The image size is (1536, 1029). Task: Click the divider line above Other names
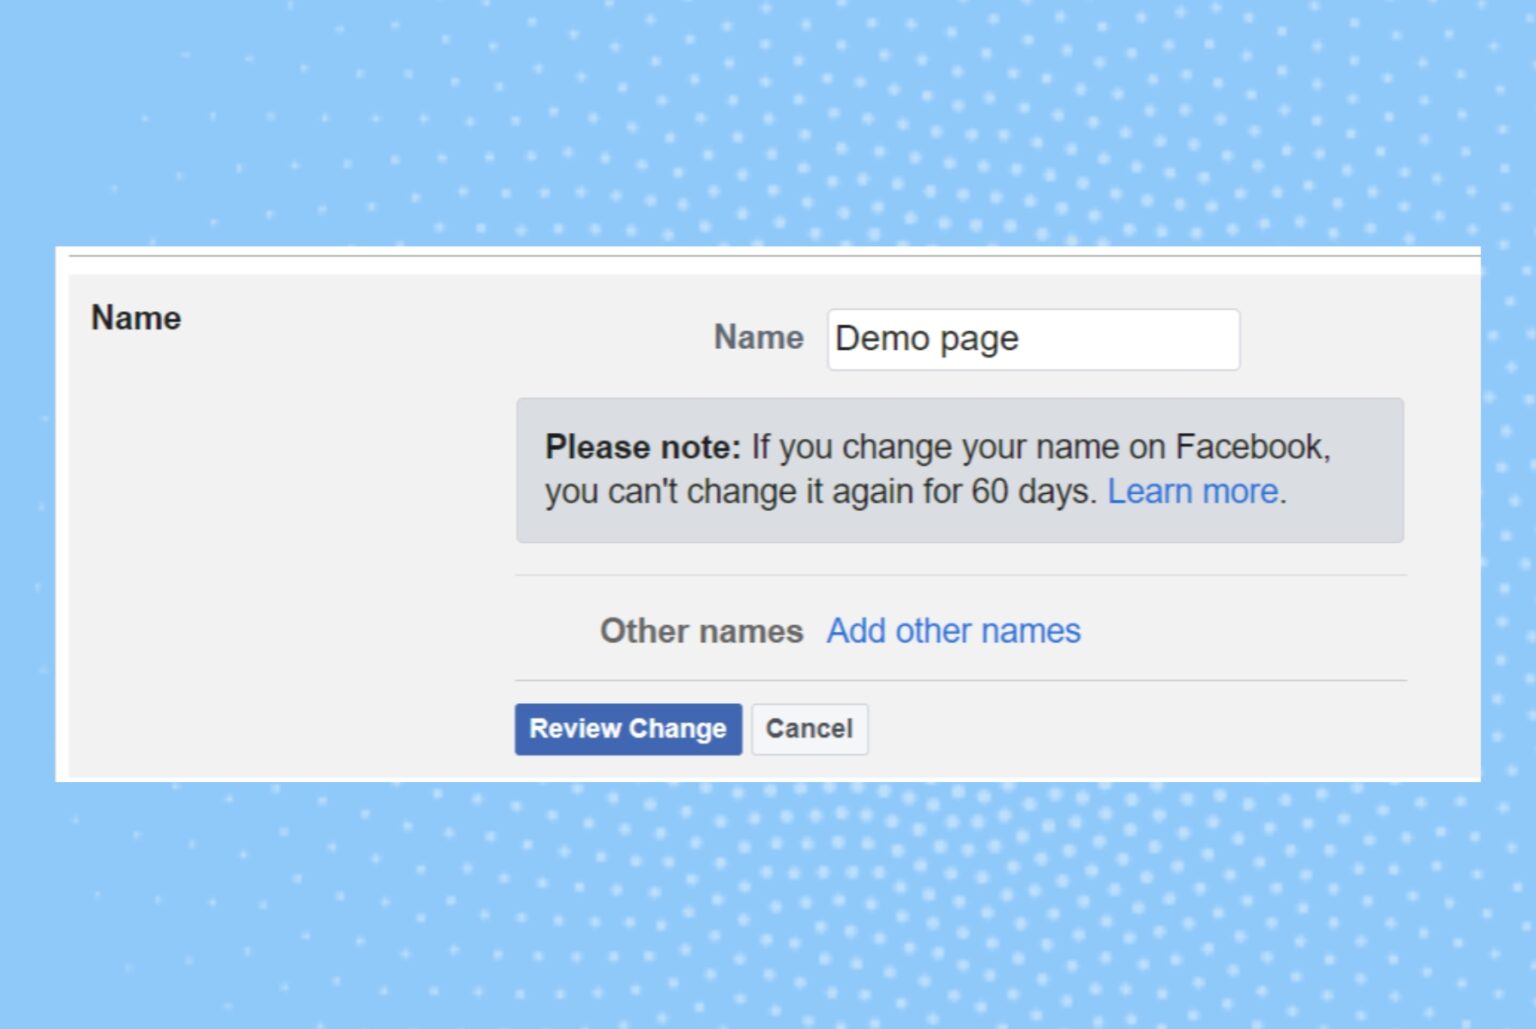[x=960, y=575]
